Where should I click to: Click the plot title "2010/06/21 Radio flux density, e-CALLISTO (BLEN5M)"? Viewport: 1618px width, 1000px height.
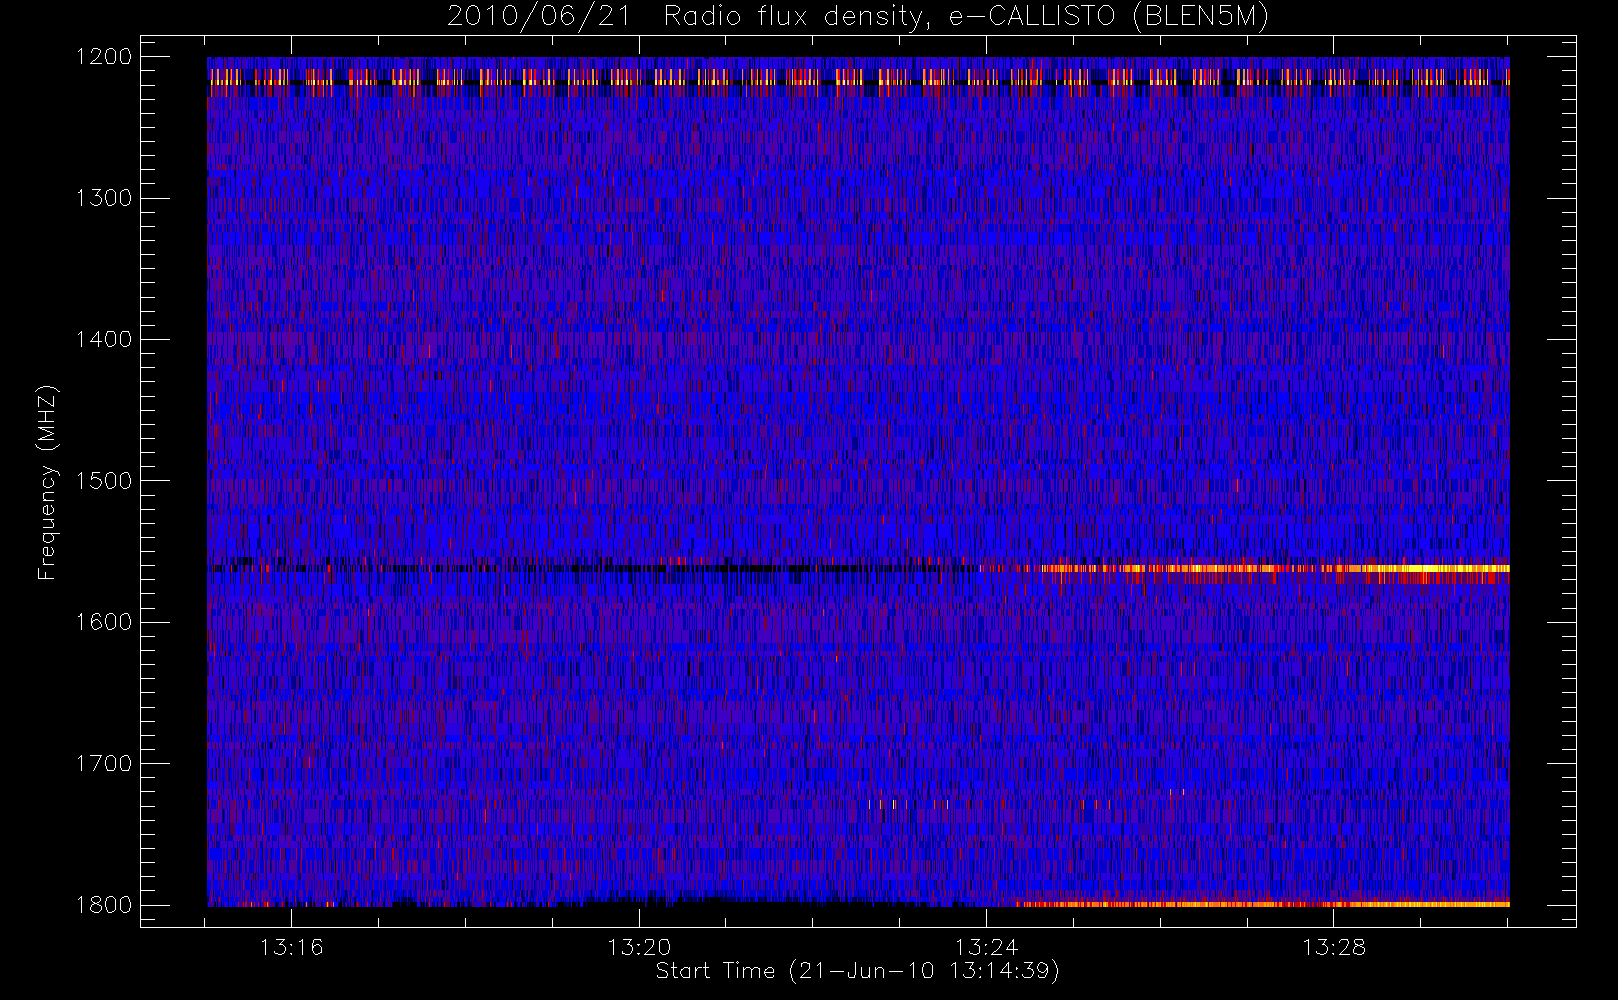[858, 17]
